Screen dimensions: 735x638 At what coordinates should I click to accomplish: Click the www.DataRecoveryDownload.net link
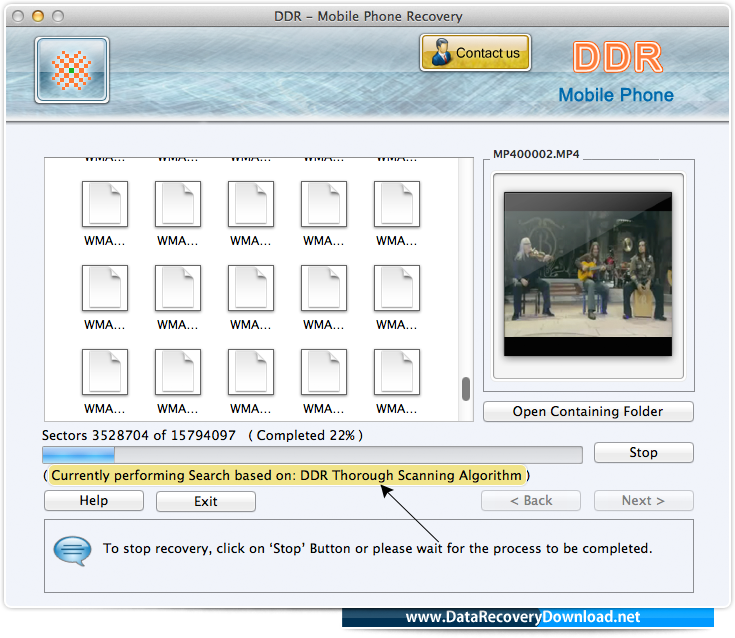click(523, 617)
